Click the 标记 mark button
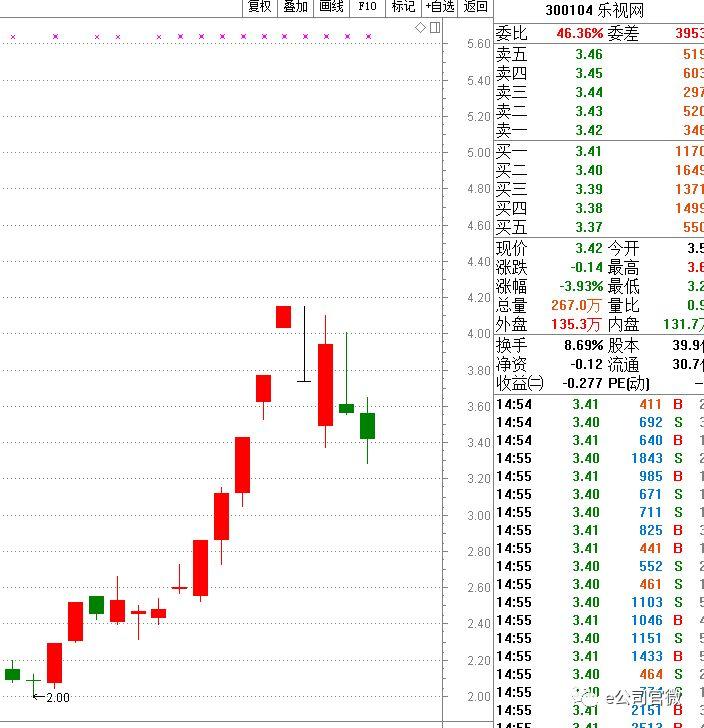The image size is (704, 728). [x=403, y=7]
